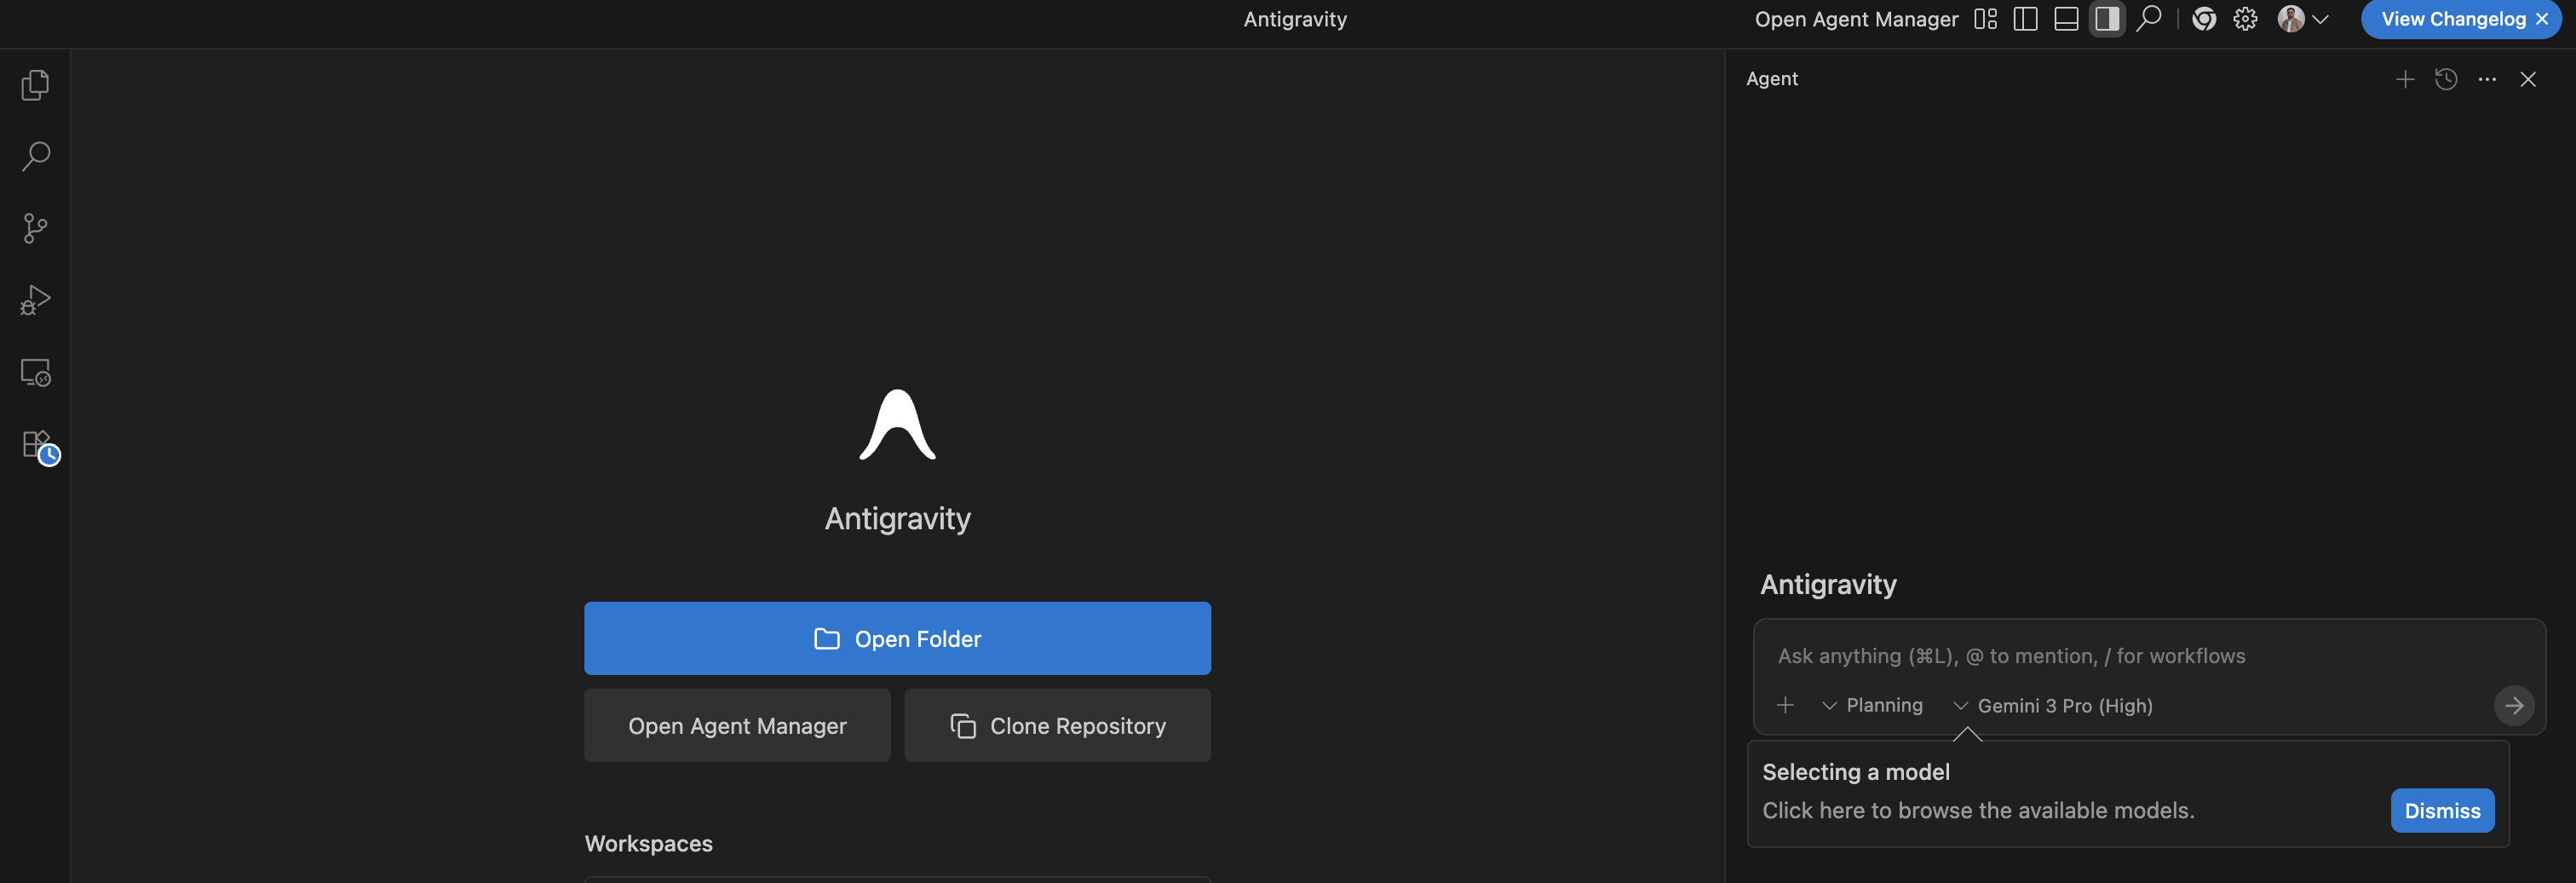Open the Explorer sidebar icon
This screenshot has height=883, width=2576.
pos(36,84)
